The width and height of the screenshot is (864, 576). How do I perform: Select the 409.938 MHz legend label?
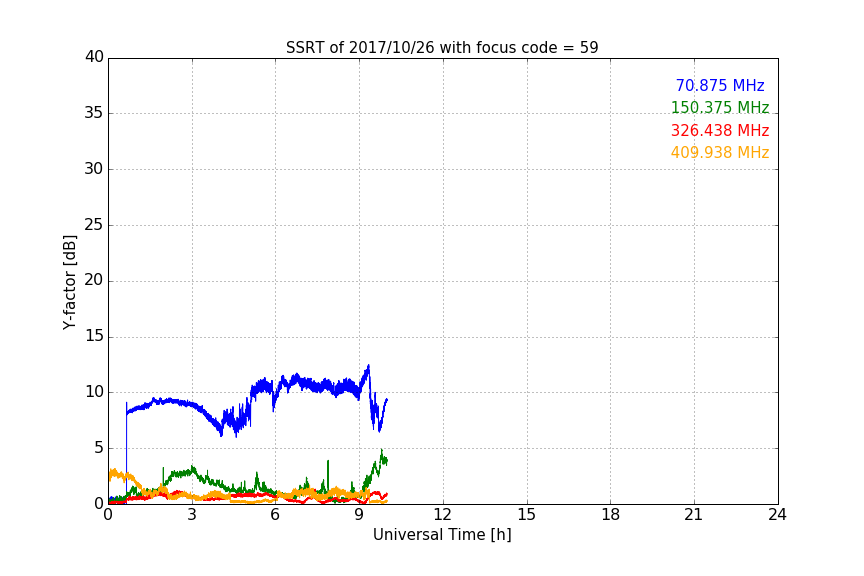pyautogui.click(x=720, y=153)
